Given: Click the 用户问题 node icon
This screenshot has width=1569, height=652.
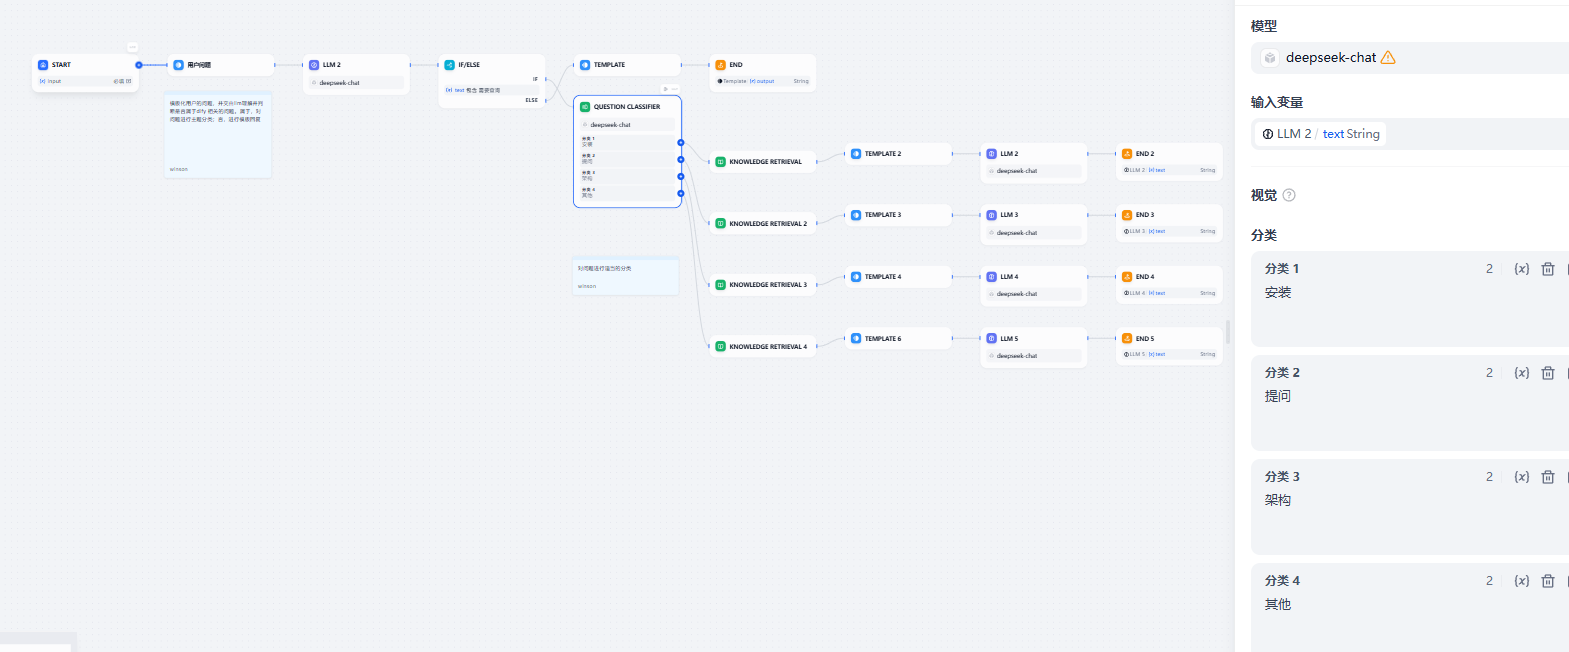Looking at the screenshot, I should coord(179,65).
